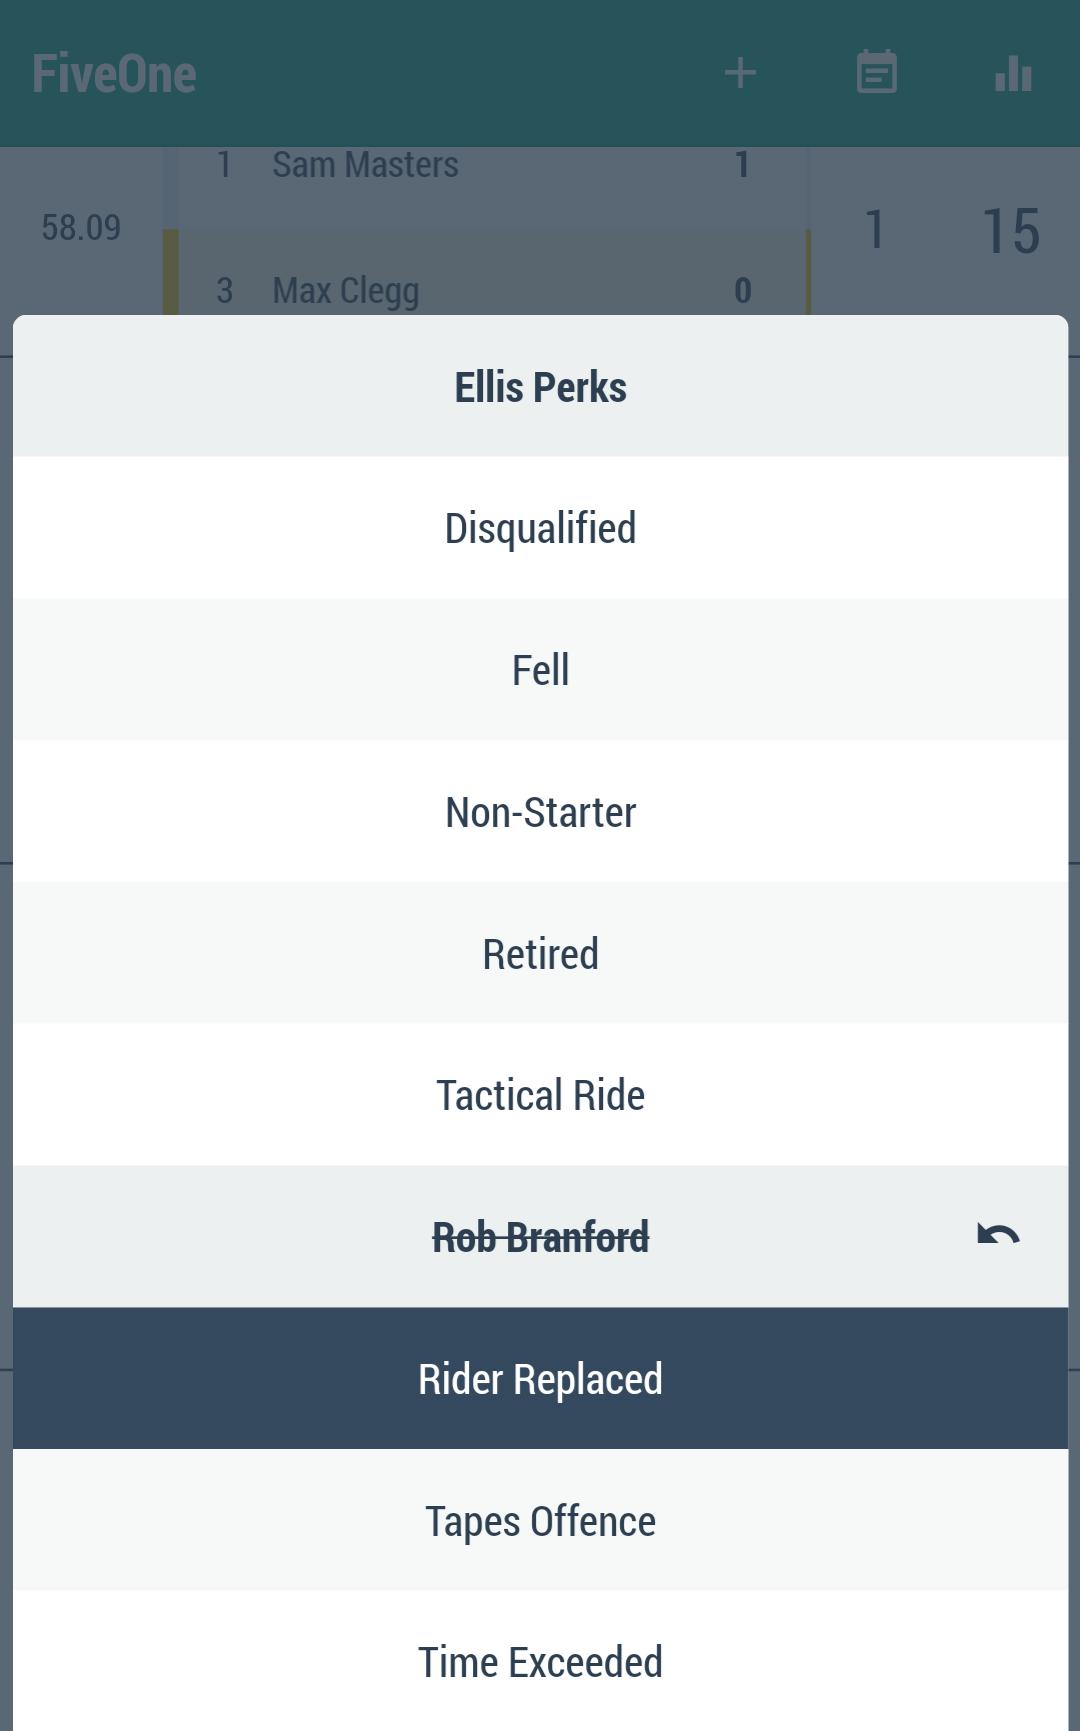This screenshot has width=1080, height=1731.
Task: Choose Tactical Ride option
Action: click(x=540, y=1095)
